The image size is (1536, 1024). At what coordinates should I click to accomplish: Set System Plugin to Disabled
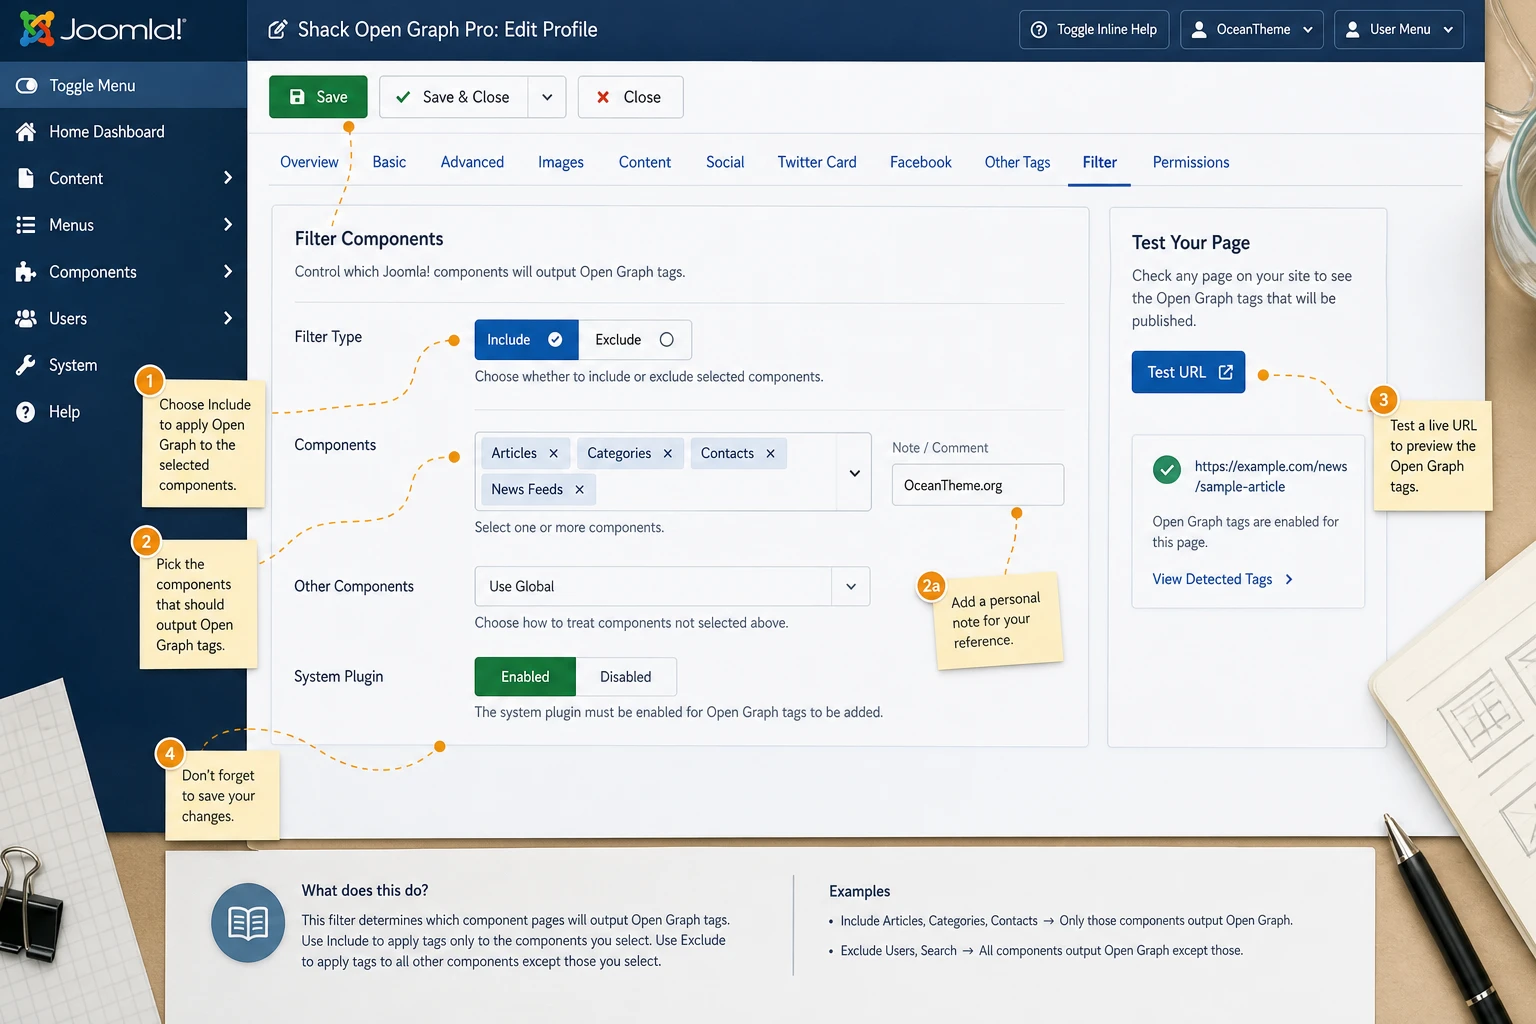pyautogui.click(x=626, y=677)
